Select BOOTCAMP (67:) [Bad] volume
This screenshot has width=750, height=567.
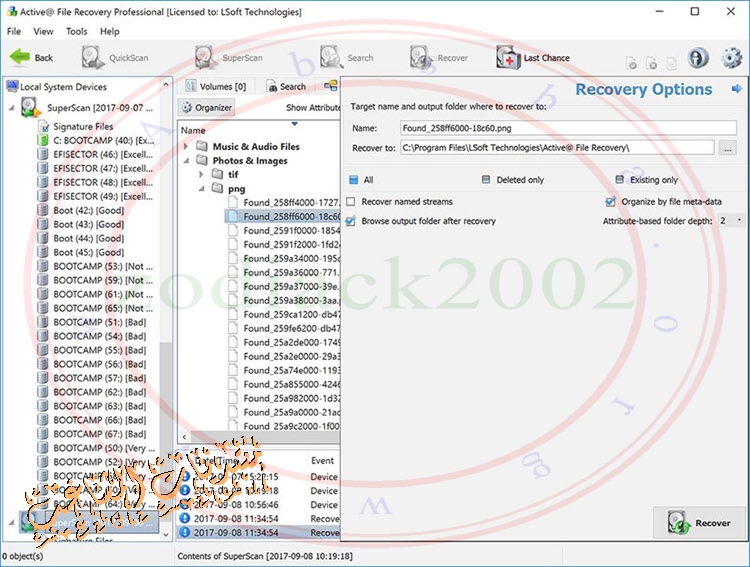click(92, 434)
